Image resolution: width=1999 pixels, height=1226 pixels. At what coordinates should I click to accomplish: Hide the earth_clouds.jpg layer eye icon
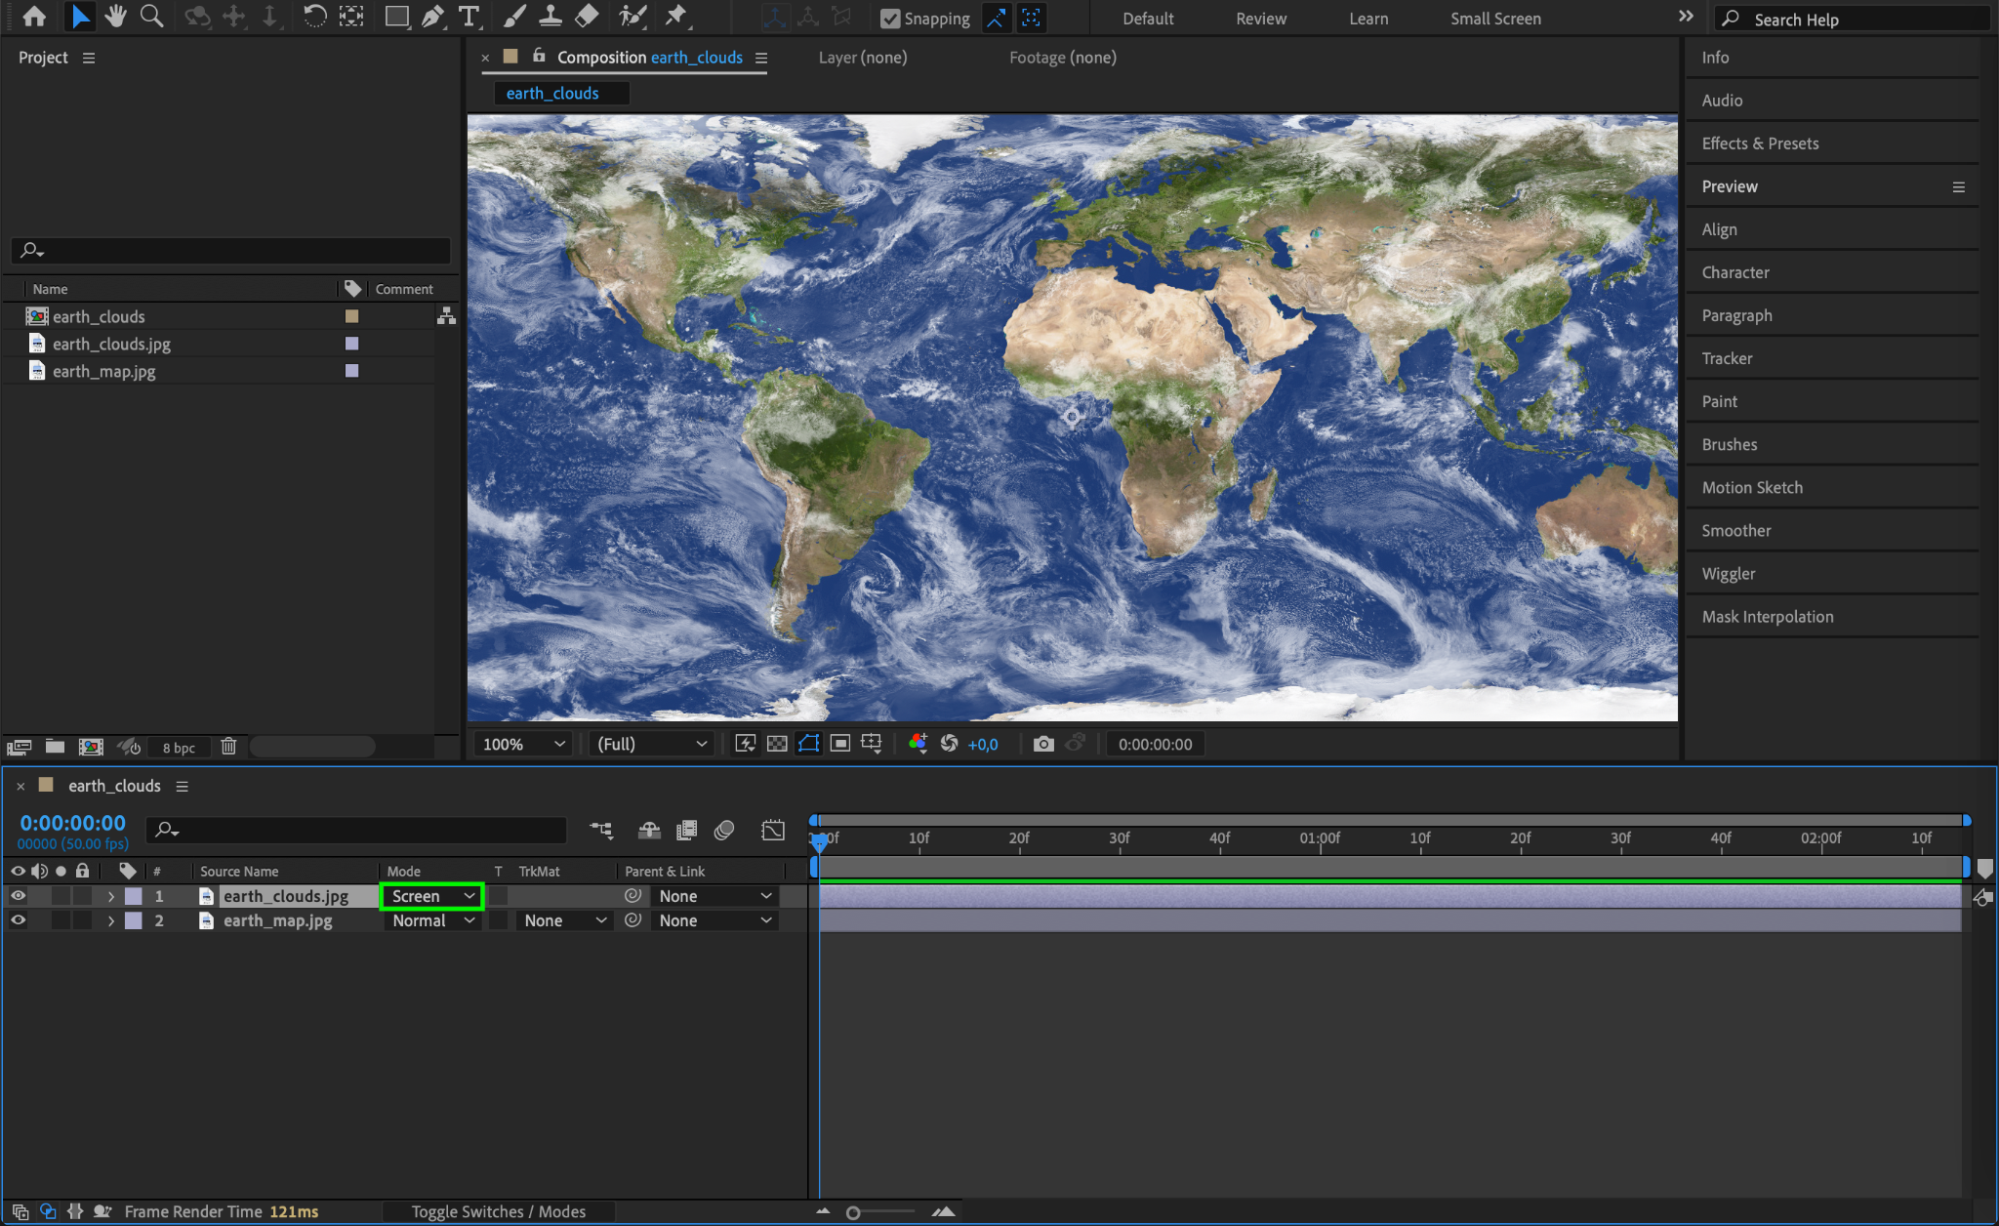18,896
